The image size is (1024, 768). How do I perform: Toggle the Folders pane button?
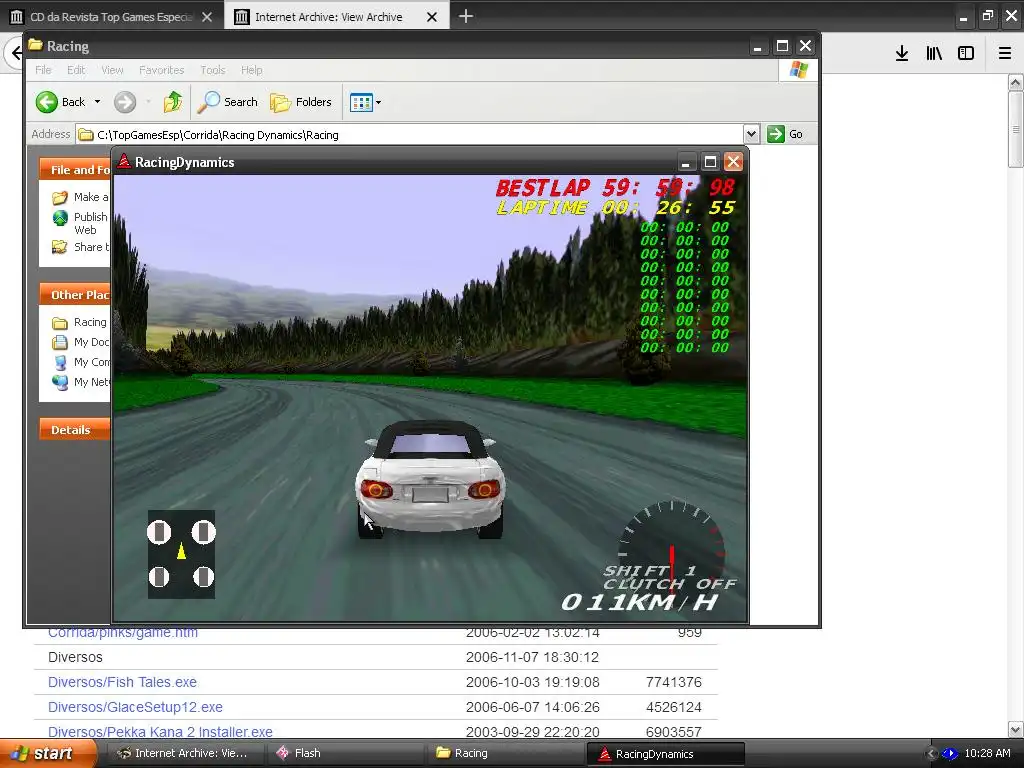tap(301, 102)
